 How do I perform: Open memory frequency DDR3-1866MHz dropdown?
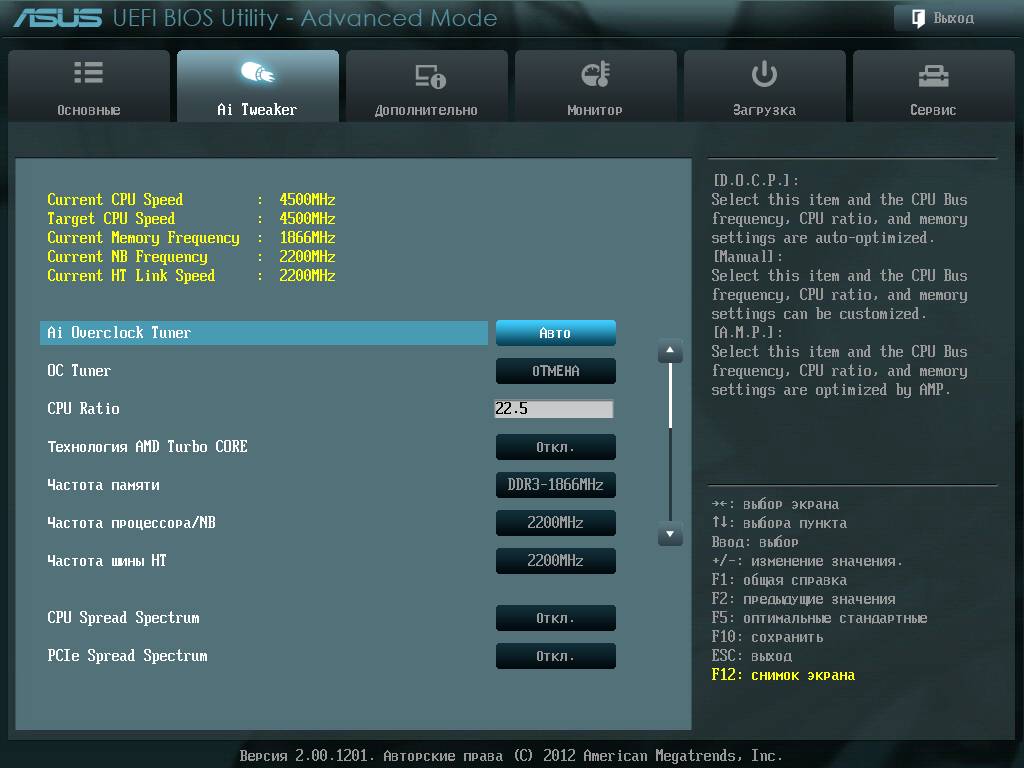coord(555,485)
